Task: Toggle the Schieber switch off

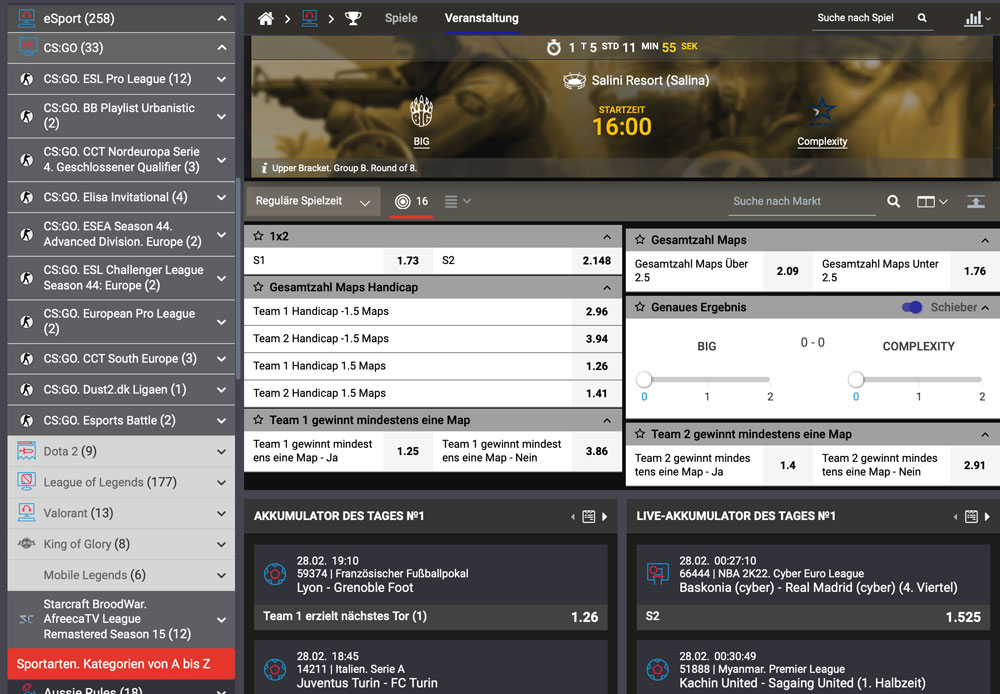Action: pos(911,308)
